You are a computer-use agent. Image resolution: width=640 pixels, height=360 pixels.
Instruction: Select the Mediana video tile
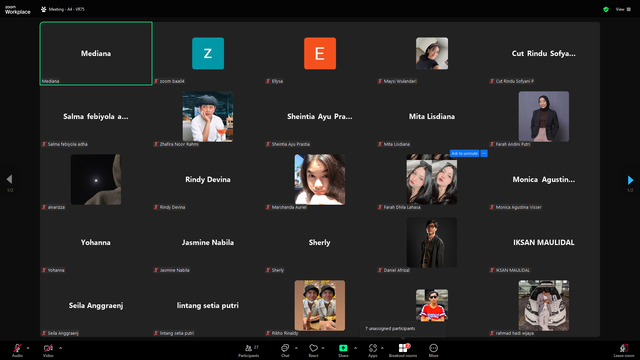[96, 53]
